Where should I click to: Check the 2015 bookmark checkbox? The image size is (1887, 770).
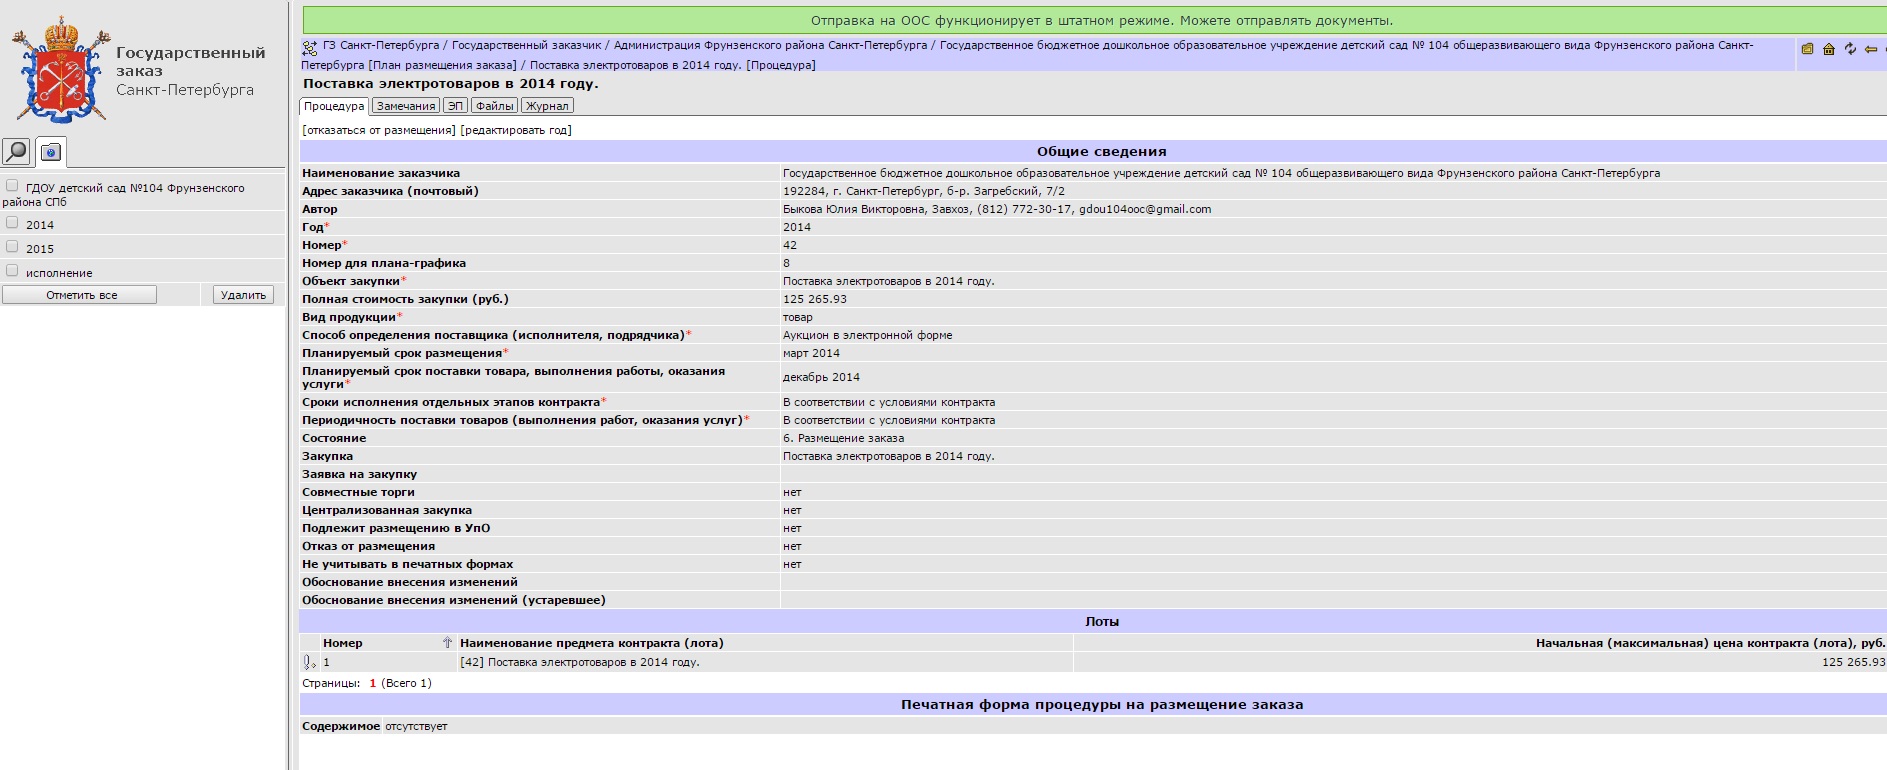pos(12,247)
